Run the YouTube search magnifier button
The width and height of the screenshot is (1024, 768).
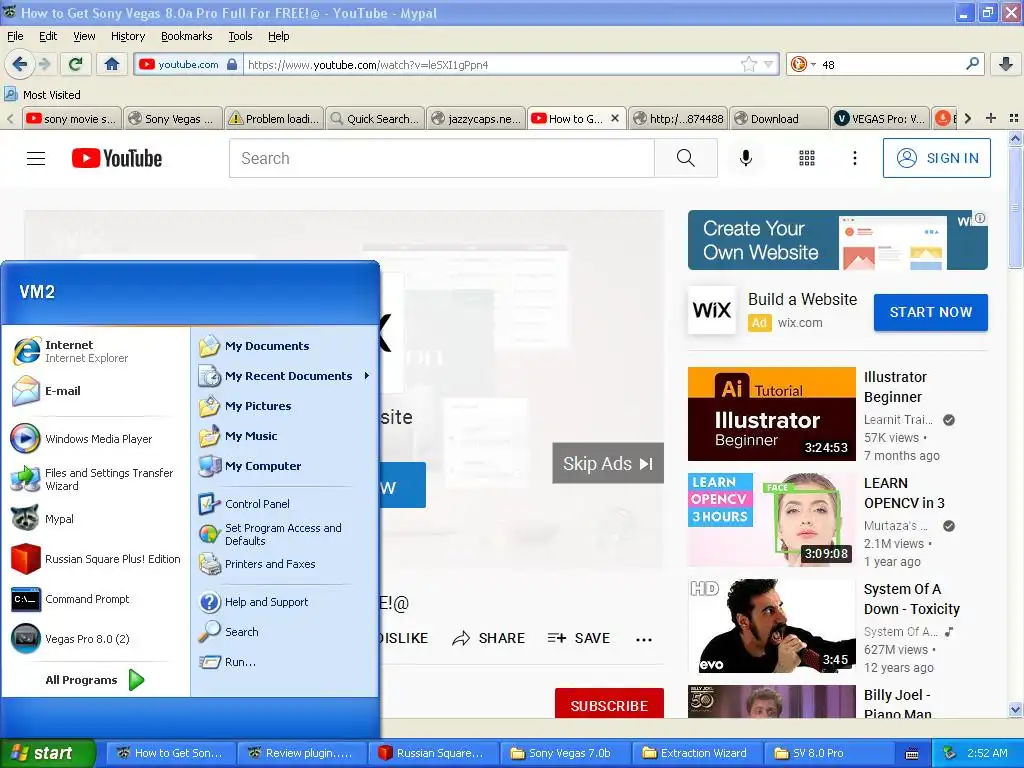(x=686, y=158)
